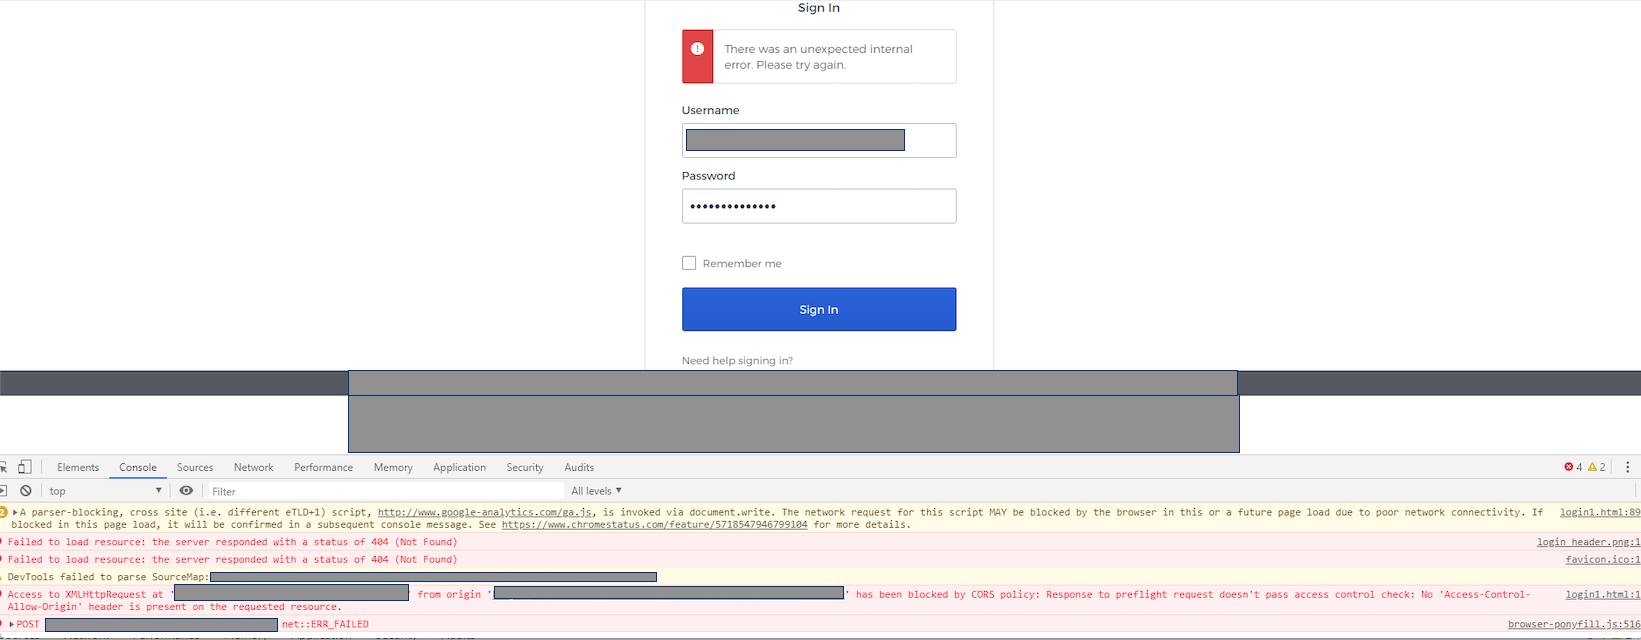Focus the console Filter text box
This screenshot has width=1641, height=640.
[385, 491]
